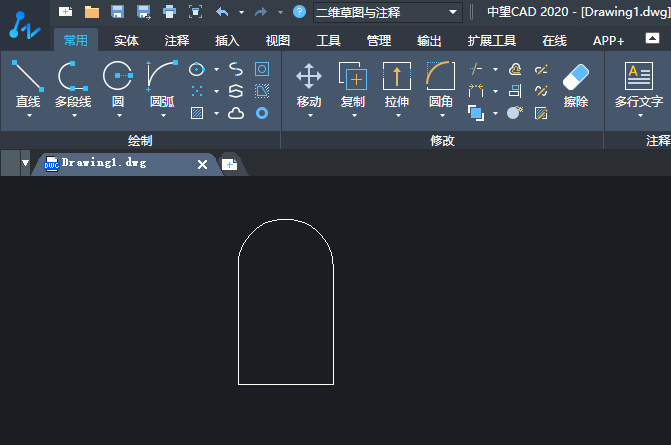Click the revision cloud icon in 绘制 panel
Screen dimensions: 671x445
coord(236,113)
